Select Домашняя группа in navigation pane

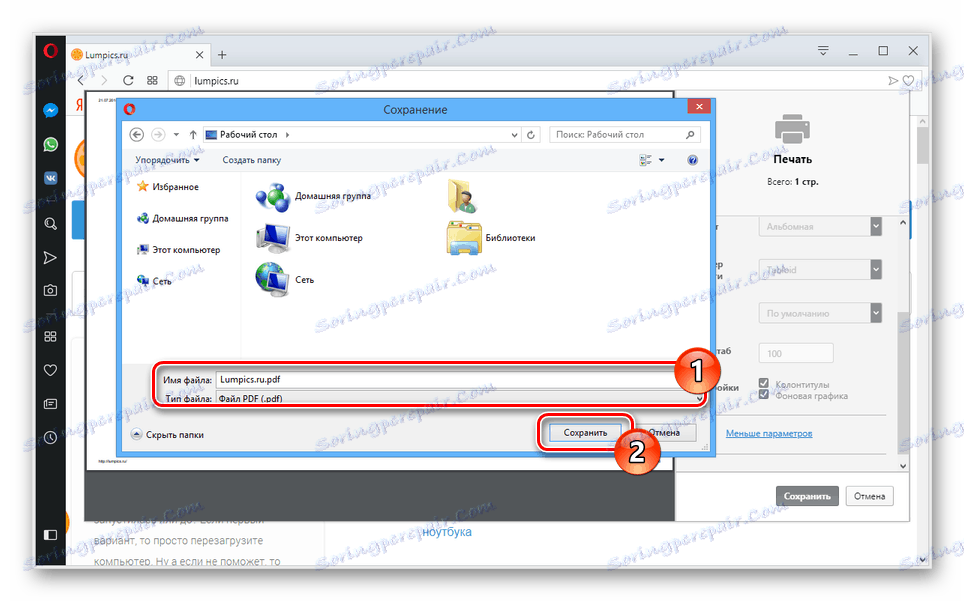coord(183,218)
